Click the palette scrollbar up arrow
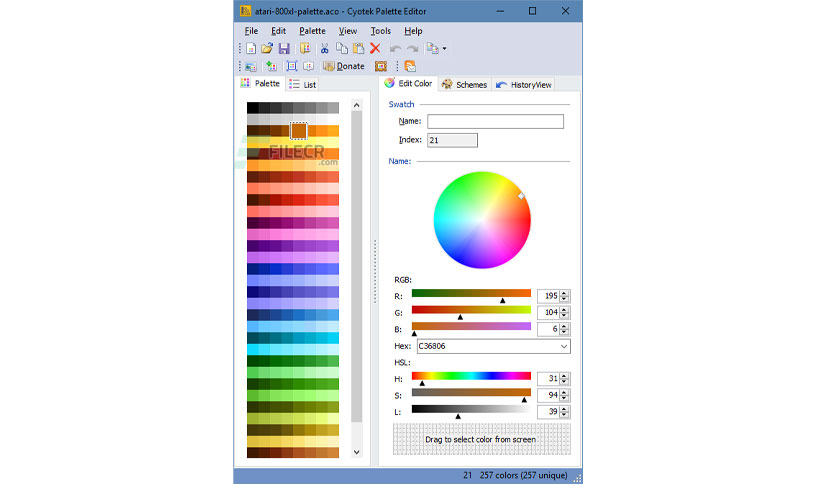The image size is (836, 484). click(x=357, y=105)
